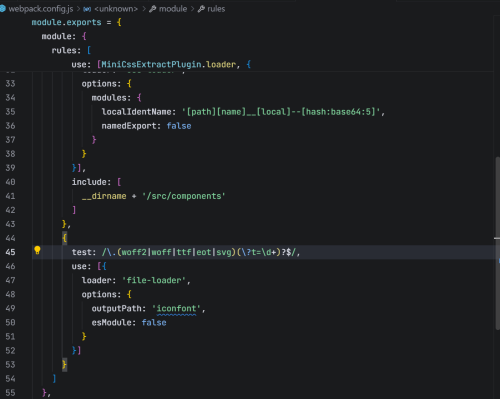Jump to sticky line module.exports = {

(77, 22)
